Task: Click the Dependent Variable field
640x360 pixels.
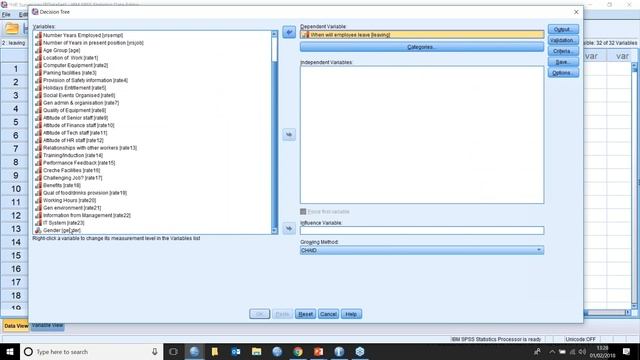Action: 422,35
